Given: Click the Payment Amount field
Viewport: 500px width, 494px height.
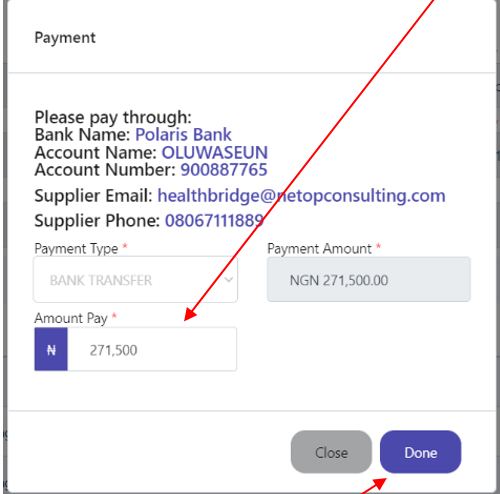Looking at the screenshot, I should click(369, 279).
